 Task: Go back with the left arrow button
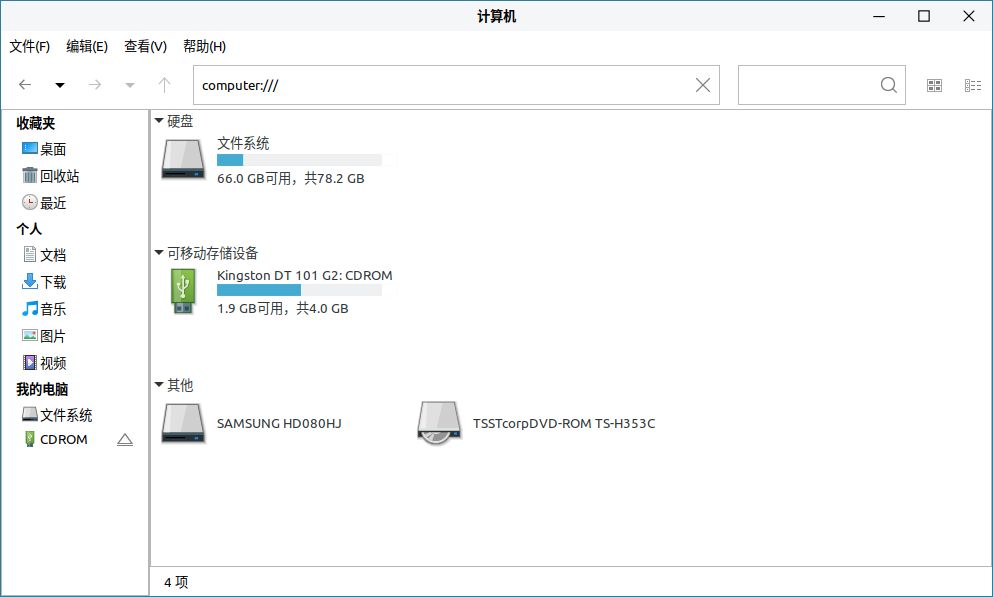coord(25,85)
